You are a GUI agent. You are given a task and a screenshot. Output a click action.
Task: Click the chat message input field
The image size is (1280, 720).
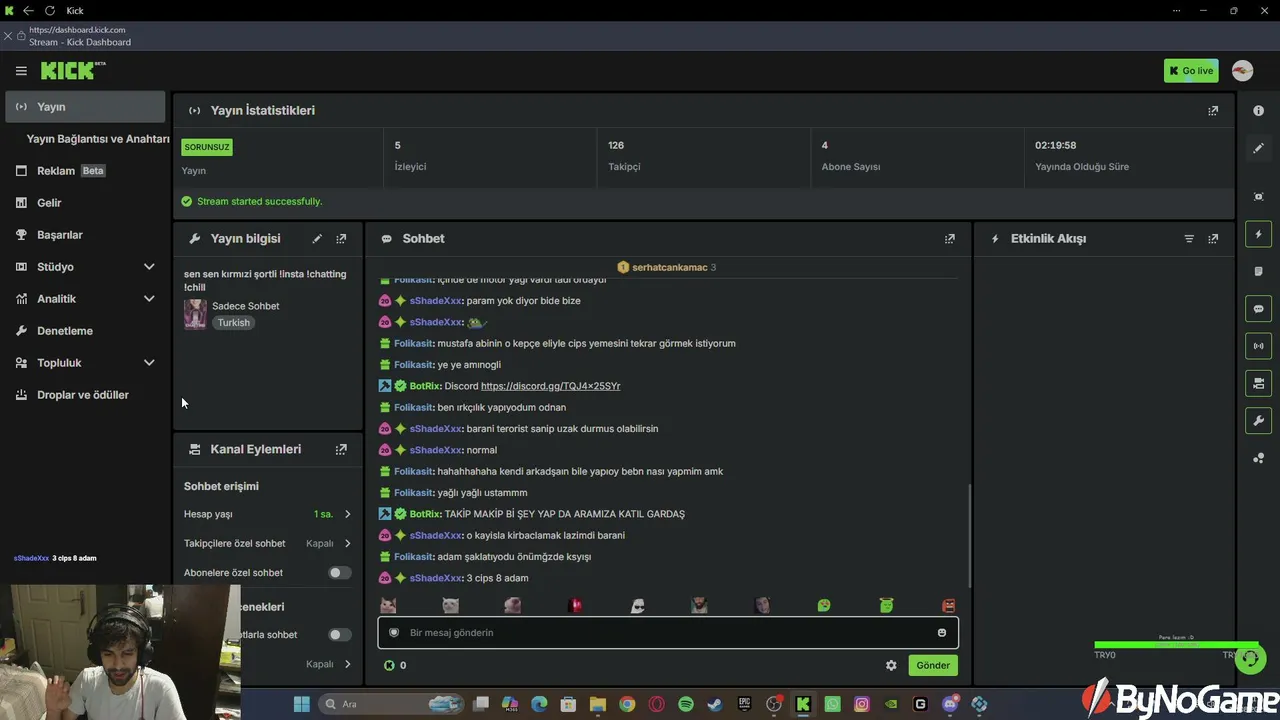coord(668,633)
